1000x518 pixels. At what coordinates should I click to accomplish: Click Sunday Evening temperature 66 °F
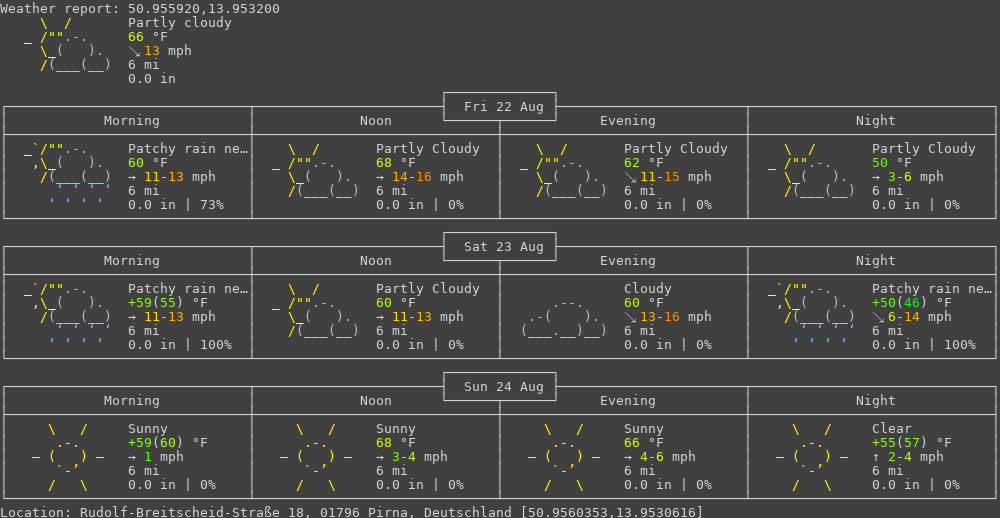pos(644,443)
